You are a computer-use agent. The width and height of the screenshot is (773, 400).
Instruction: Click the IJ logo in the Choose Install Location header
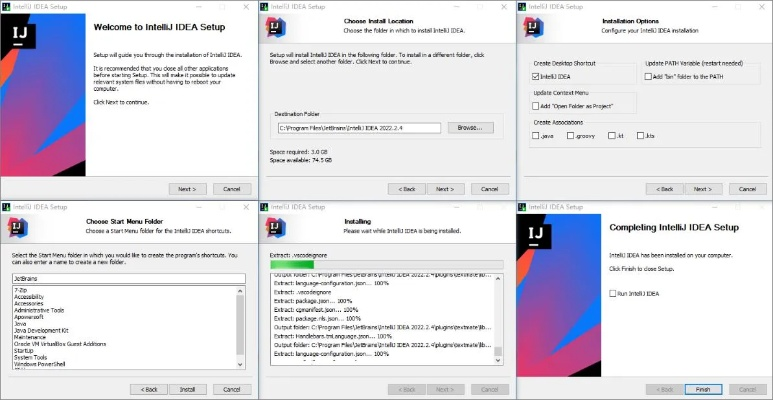(277, 26)
